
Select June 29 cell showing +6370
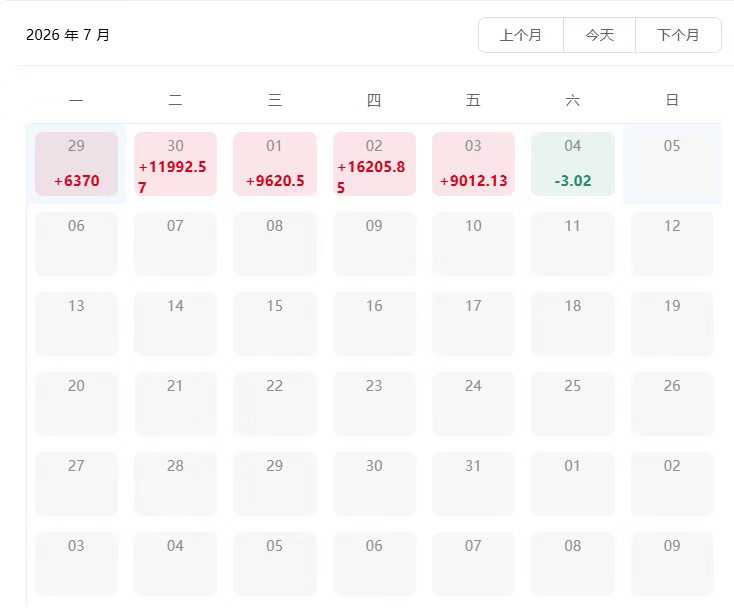coord(76,164)
